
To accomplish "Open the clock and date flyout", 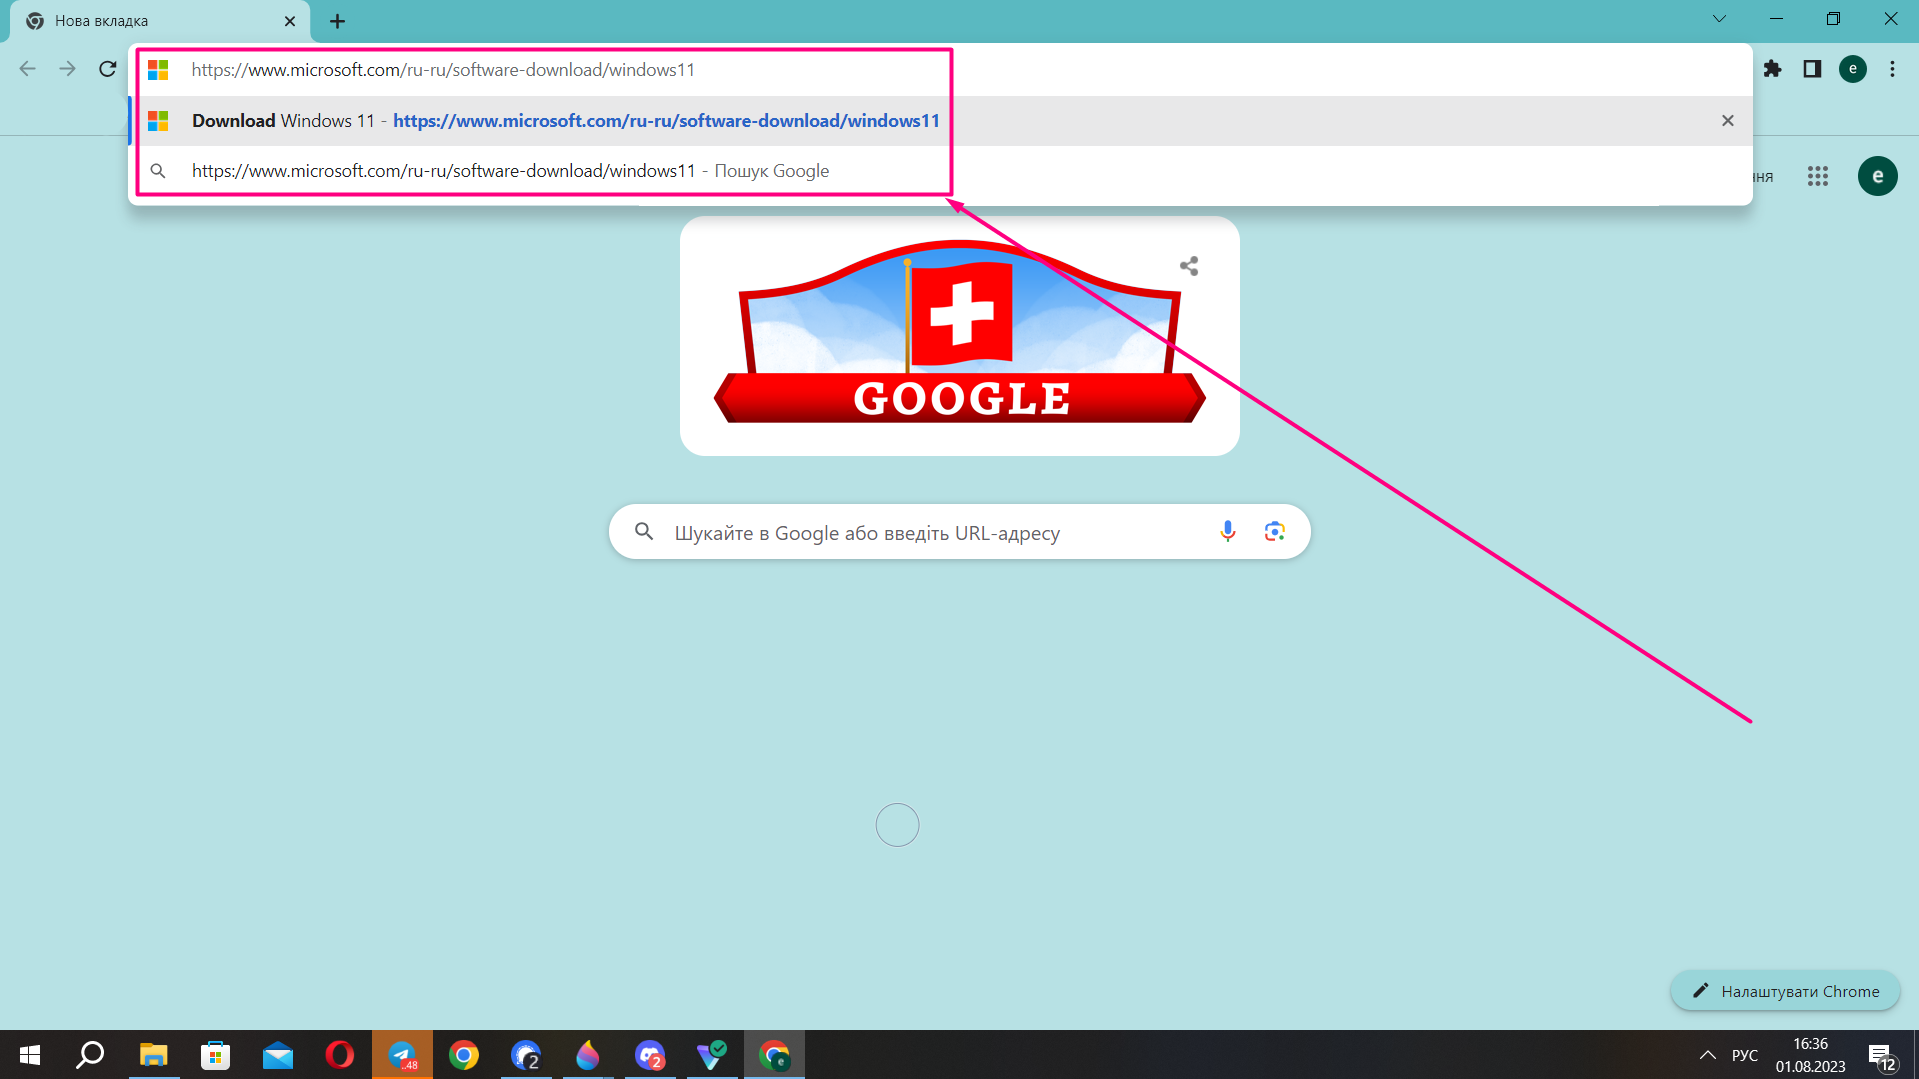I will 1810,1055.
